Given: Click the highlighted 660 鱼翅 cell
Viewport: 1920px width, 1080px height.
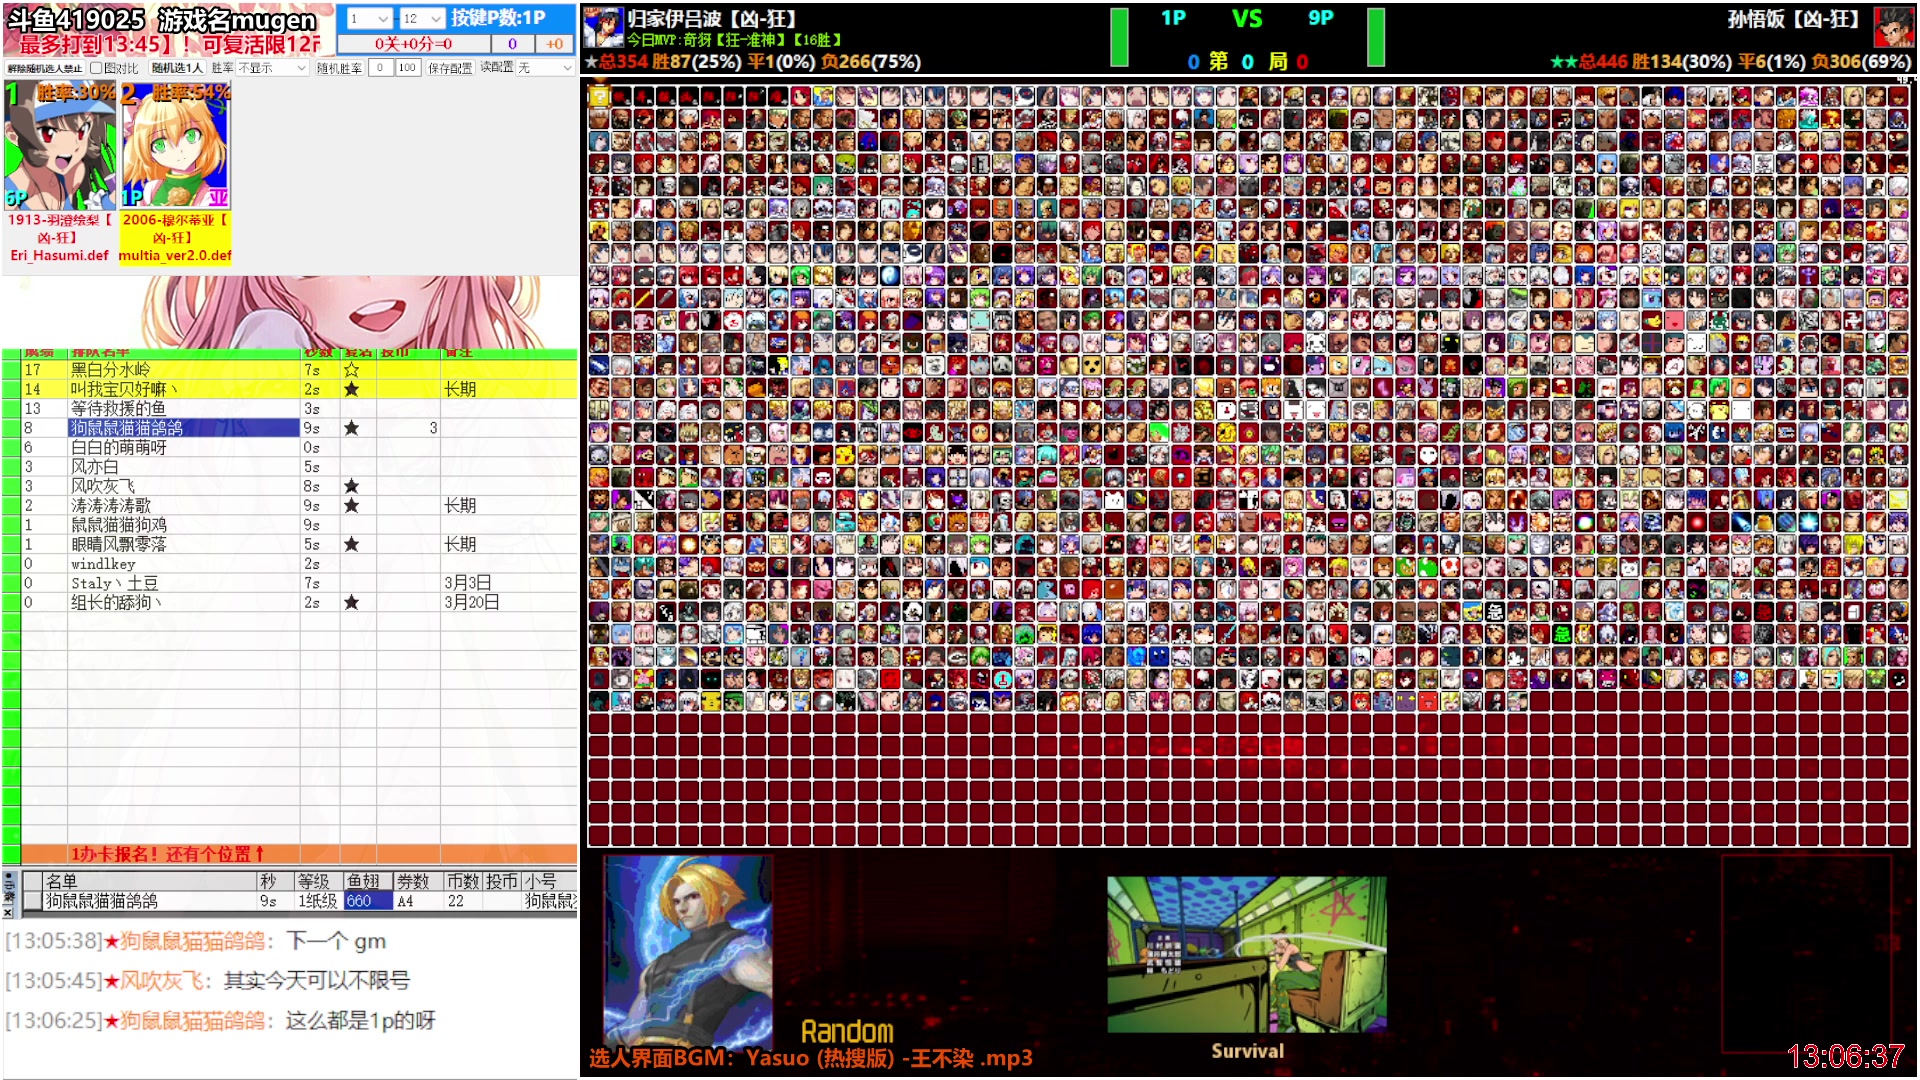Looking at the screenshot, I should click(x=367, y=901).
